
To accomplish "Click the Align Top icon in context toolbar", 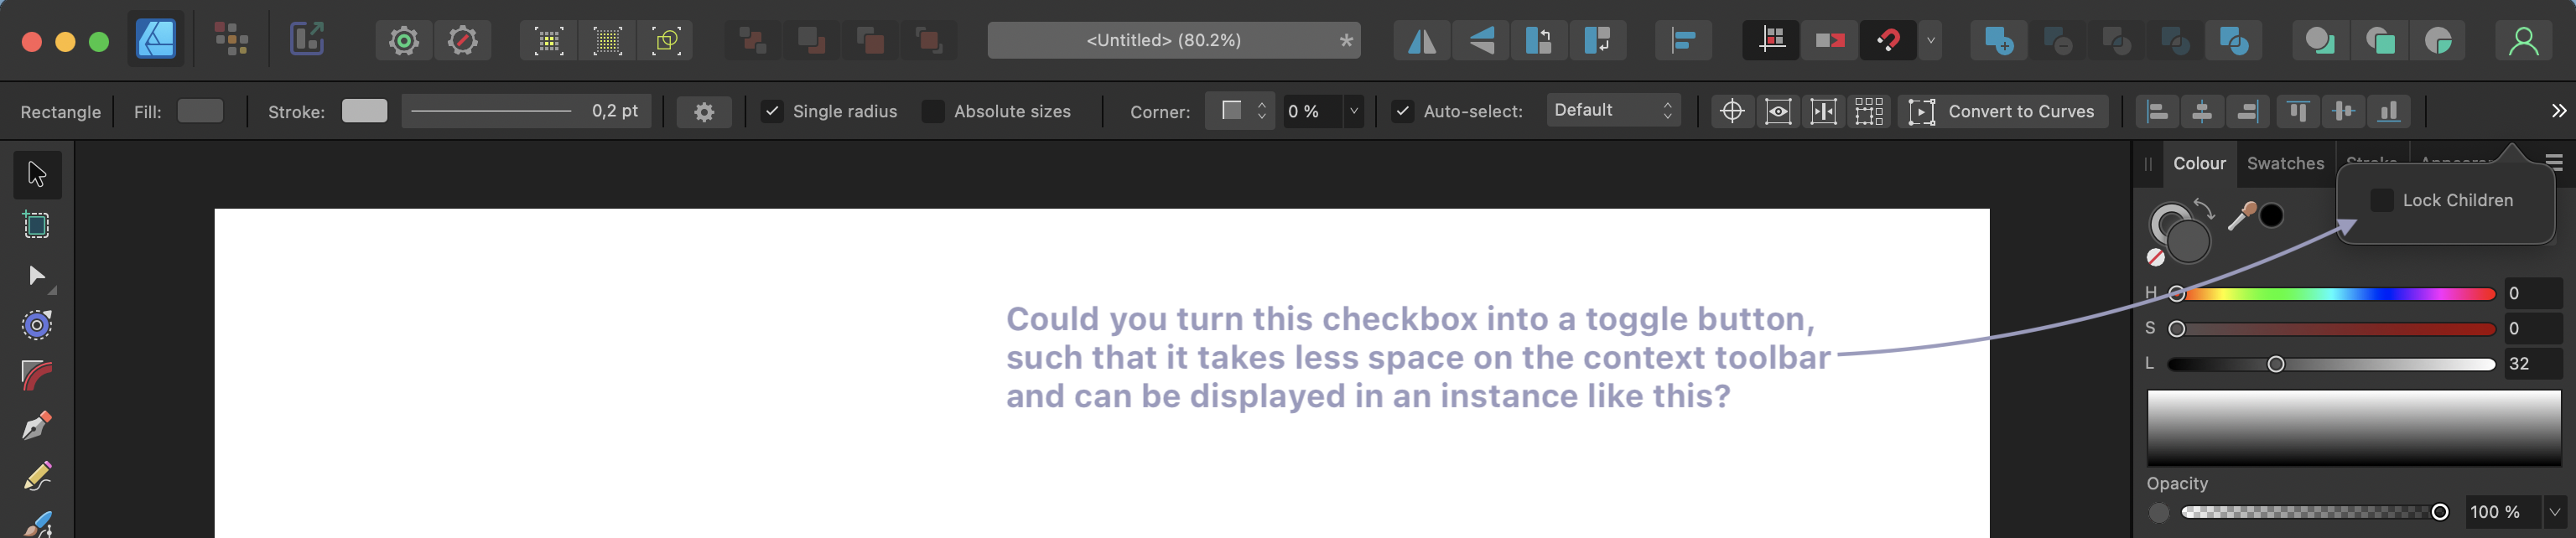I will [2298, 111].
